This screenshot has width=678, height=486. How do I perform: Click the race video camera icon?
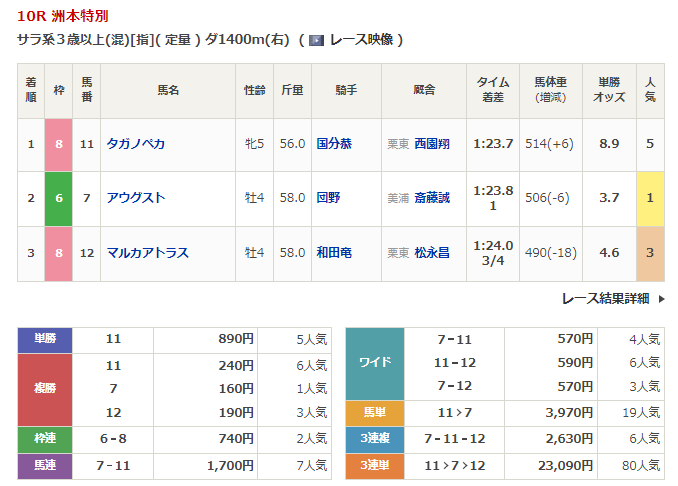pos(316,40)
